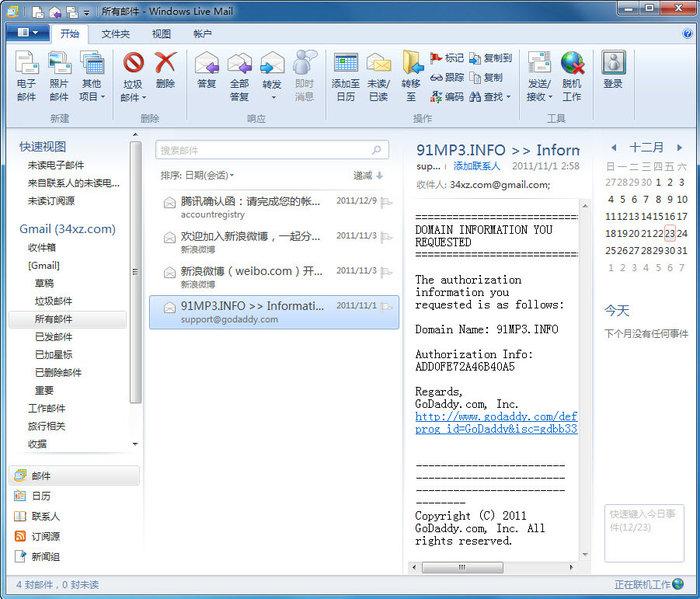The width and height of the screenshot is (700, 599).
Task: Open the 已发邮件 sent folder
Action: 53,337
